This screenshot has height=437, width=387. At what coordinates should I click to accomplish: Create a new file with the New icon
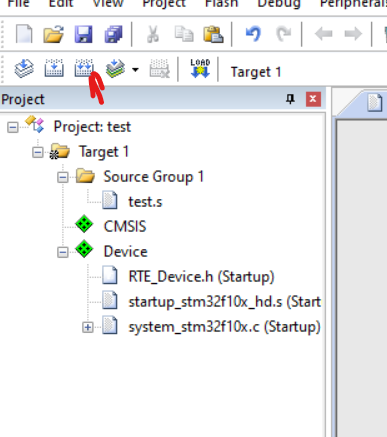(24, 34)
